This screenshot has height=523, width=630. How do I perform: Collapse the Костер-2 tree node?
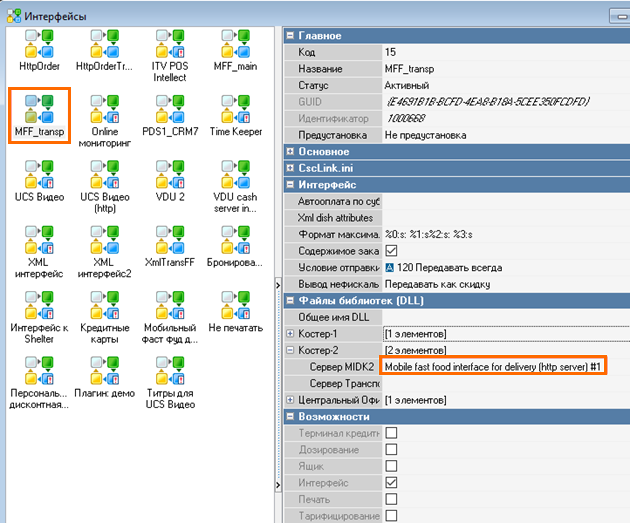click(290, 350)
